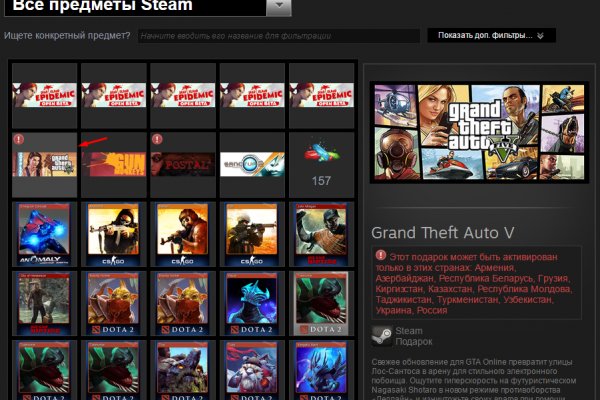Select the Sanctum inventory item
This screenshot has width=600, height=400.
(x=253, y=163)
